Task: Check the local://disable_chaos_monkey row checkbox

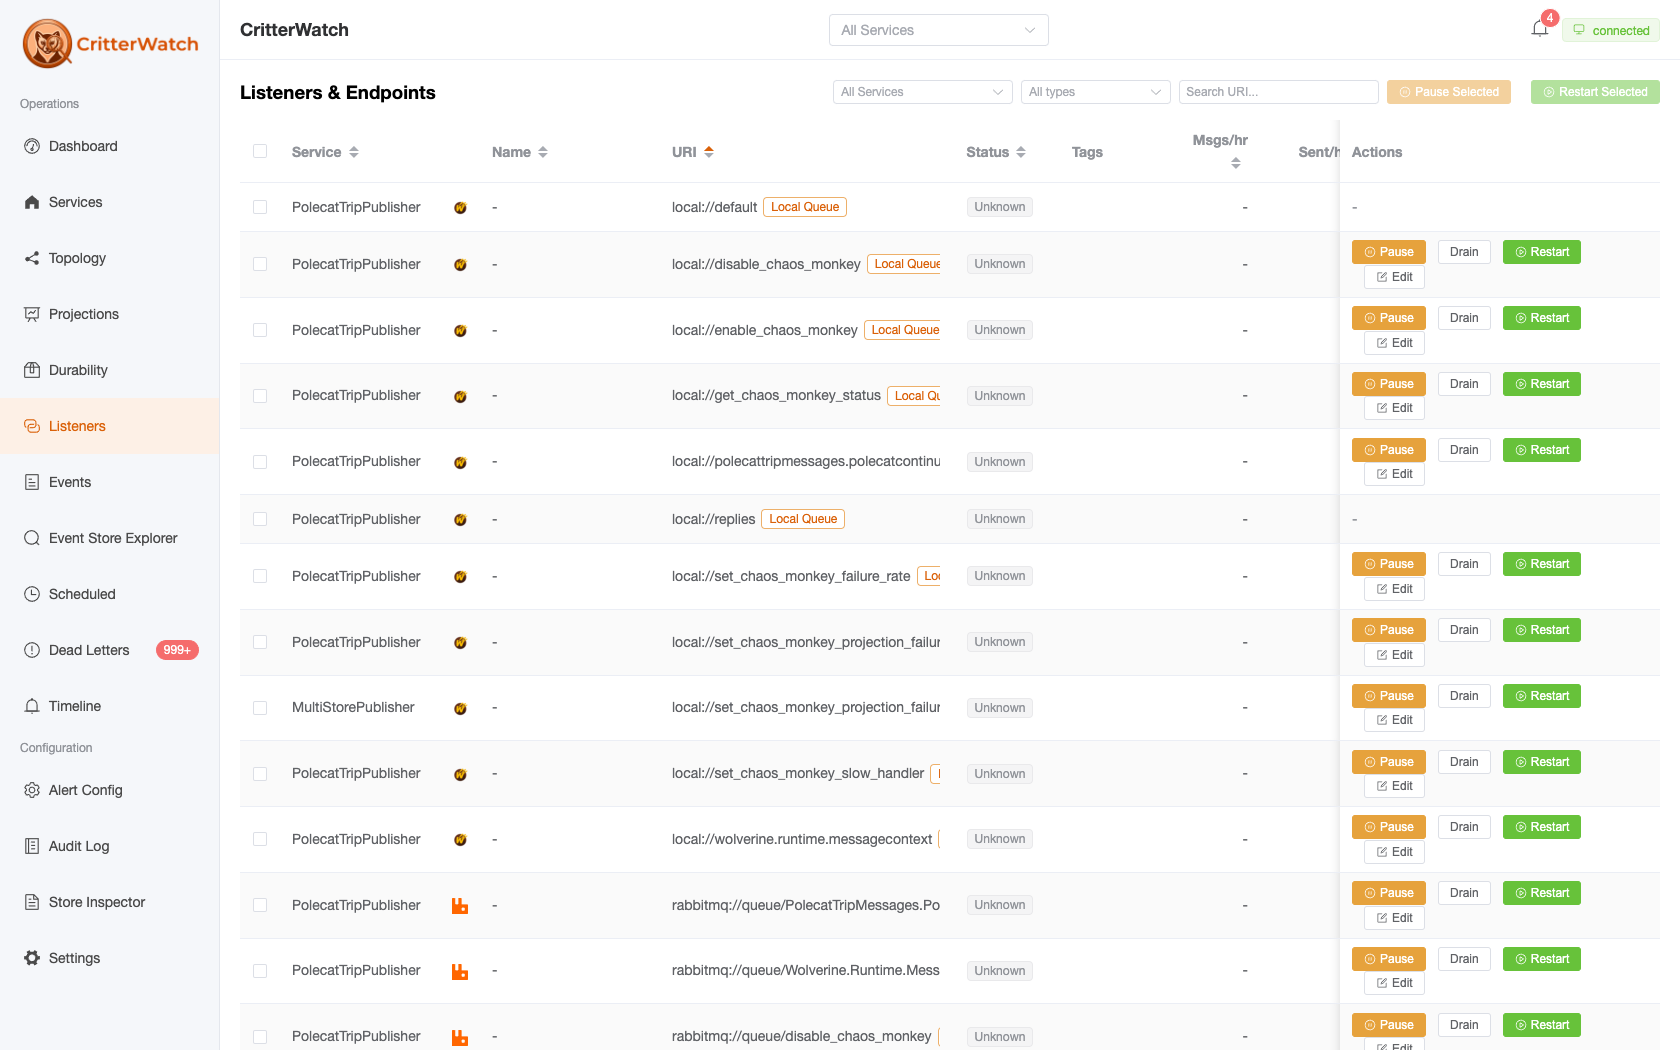Action: pos(260,264)
